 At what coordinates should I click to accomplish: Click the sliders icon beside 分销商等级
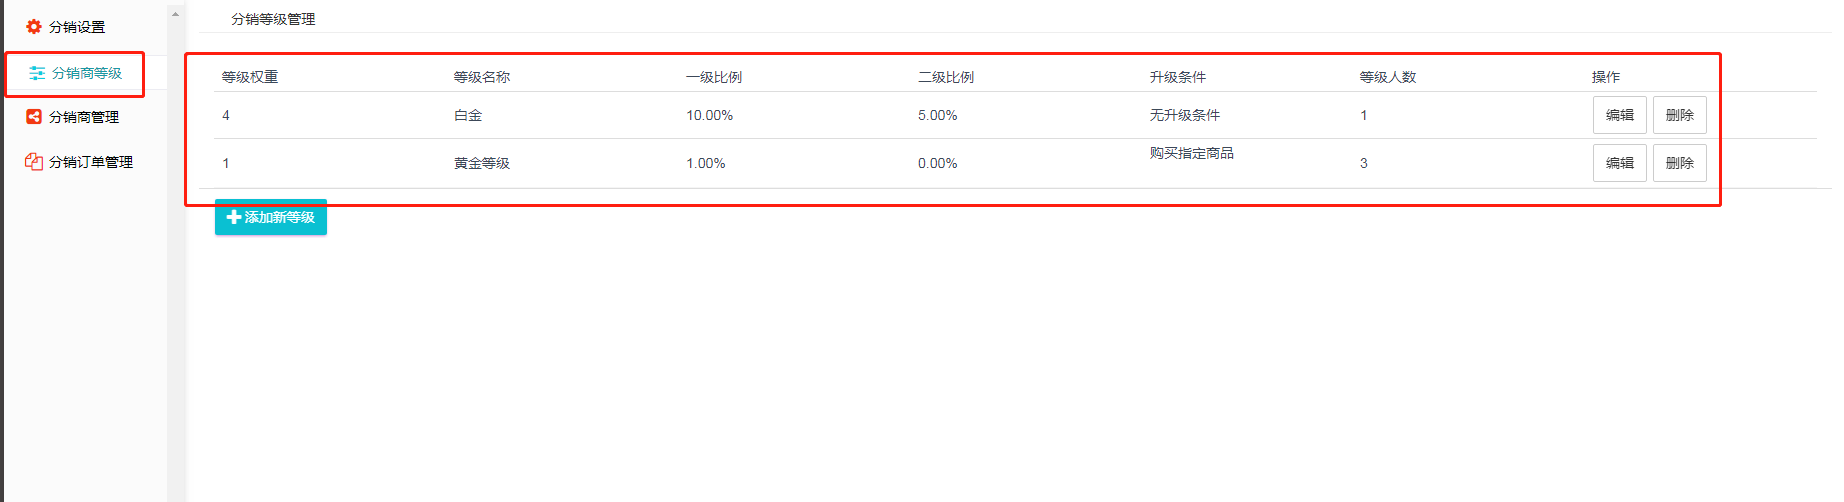[x=37, y=73]
